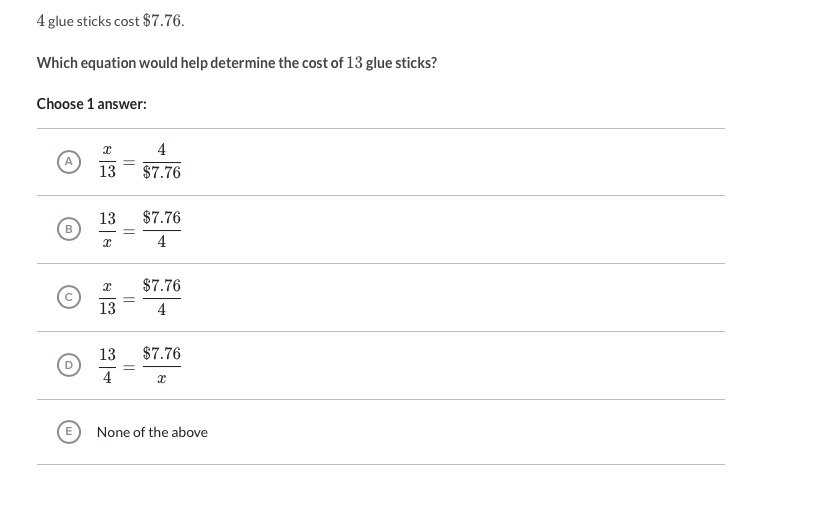Click the equals sign in option D

tap(129, 368)
